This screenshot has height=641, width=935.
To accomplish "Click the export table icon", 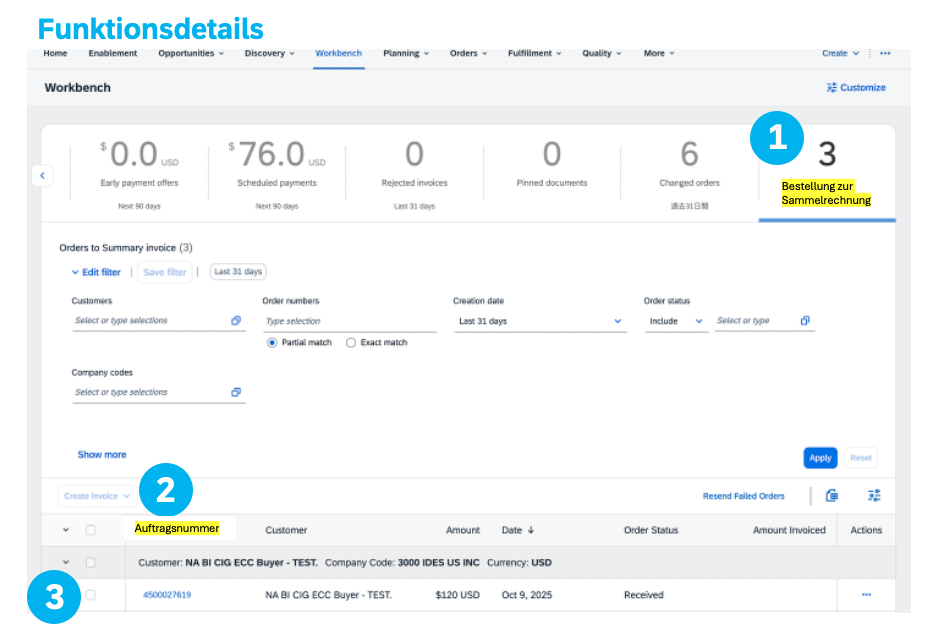I will [x=832, y=496].
